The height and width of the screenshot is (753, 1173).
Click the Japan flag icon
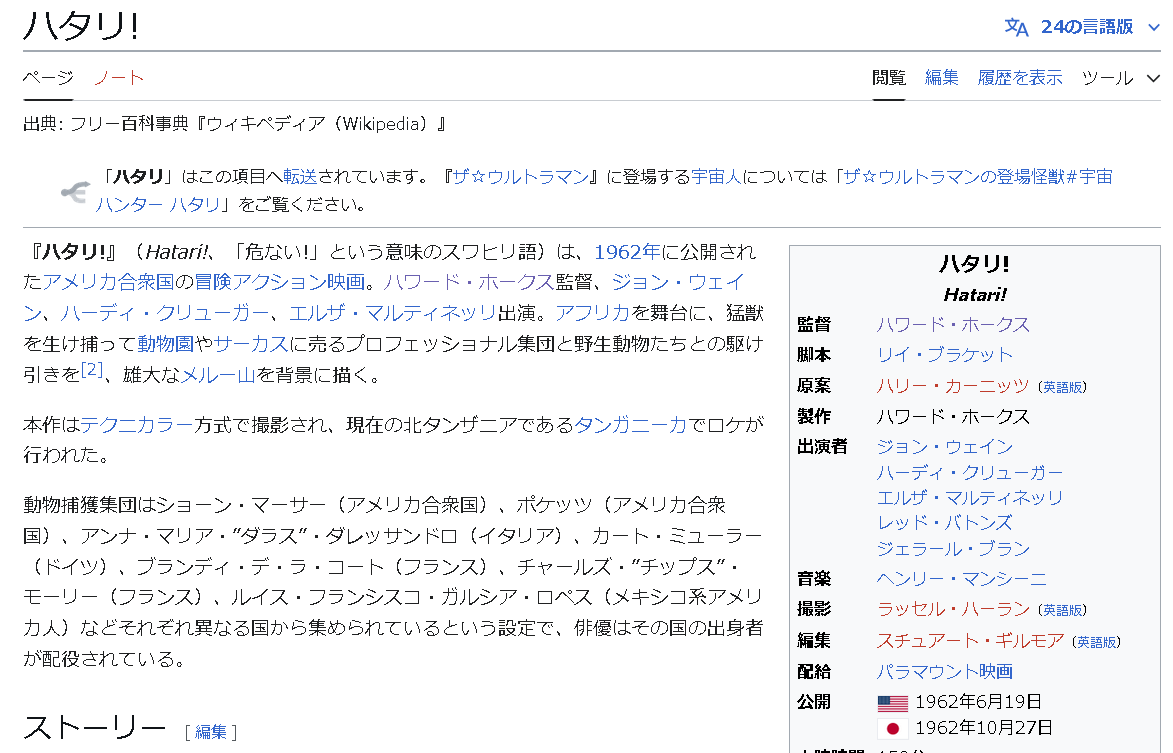coord(892,728)
